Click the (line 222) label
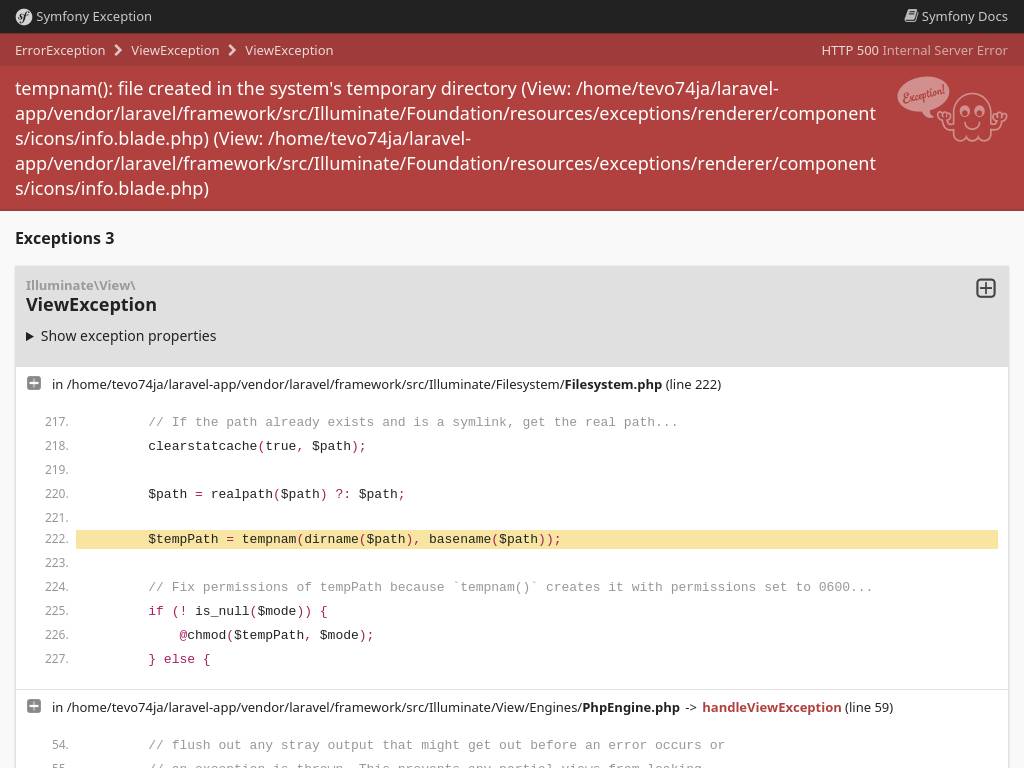Screen dimensions: 1024x768 [x=693, y=384]
